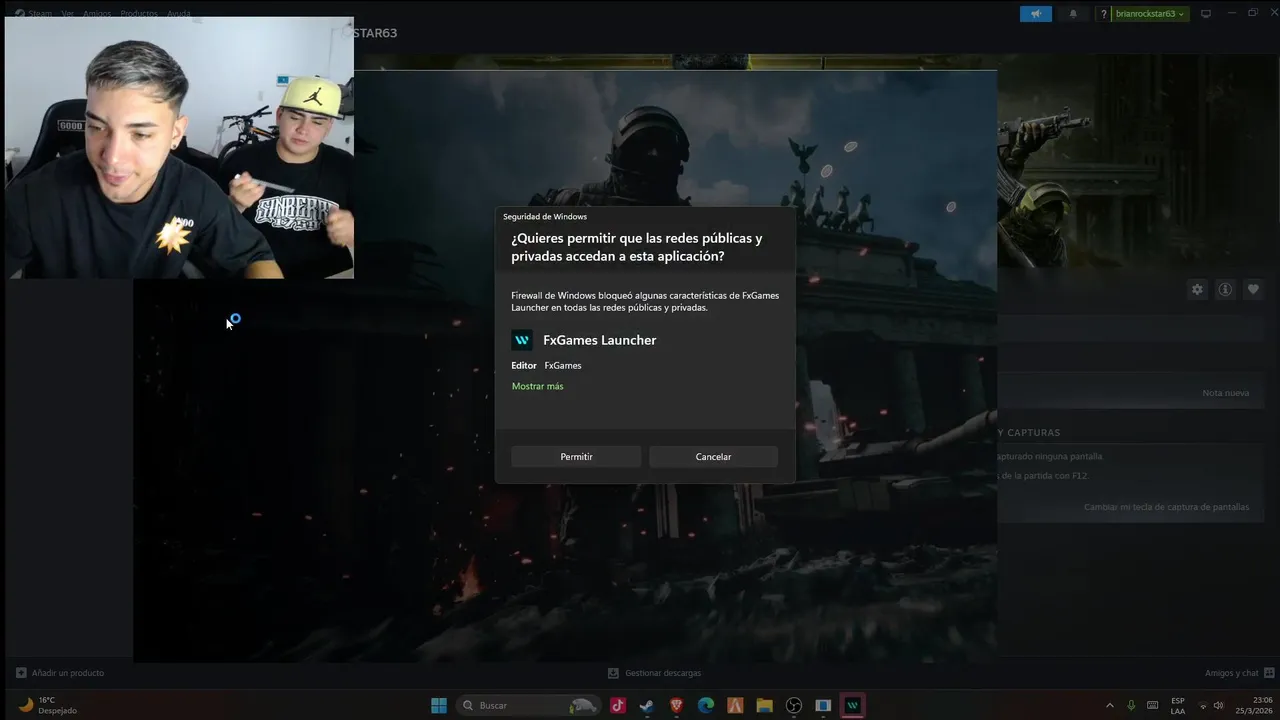The width and height of the screenshot is (1280, 720).
Task: Open weather widget 16°C Despejado
Action: (48, 705)
